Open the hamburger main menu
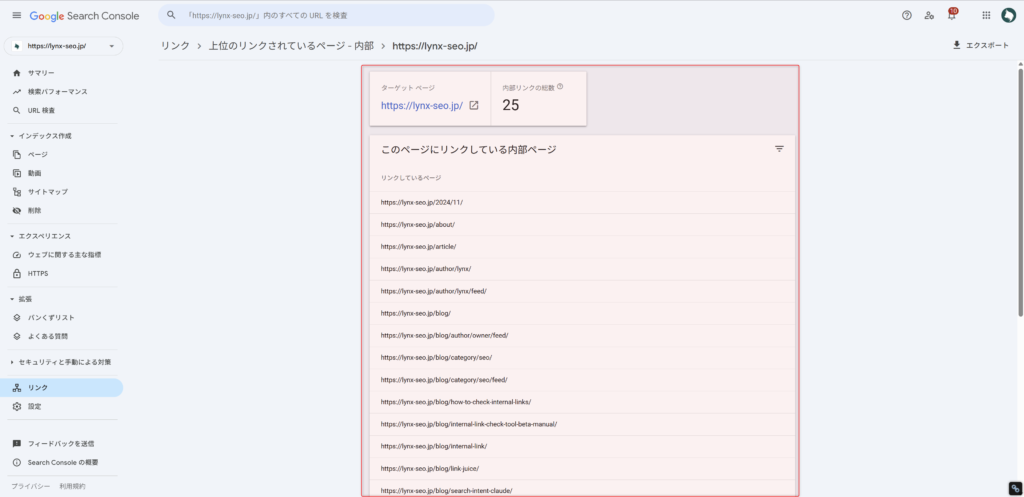 click(x=16, y=15)
